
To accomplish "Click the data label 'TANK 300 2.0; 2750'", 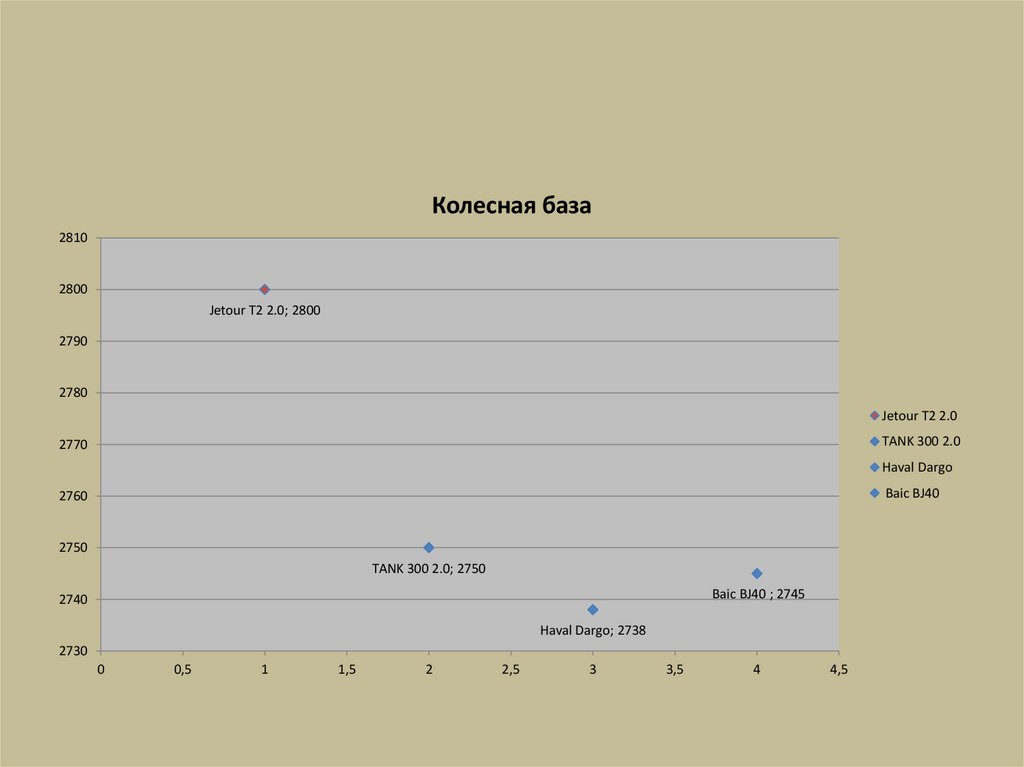I will click(x=428, y=568).
